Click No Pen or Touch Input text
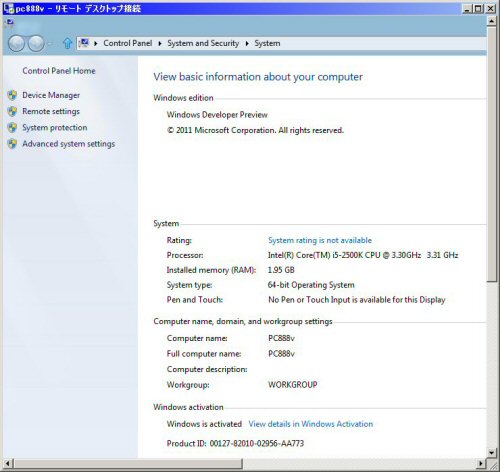The width and height of the screenshot is (500, 472). (x=357, y=300)
